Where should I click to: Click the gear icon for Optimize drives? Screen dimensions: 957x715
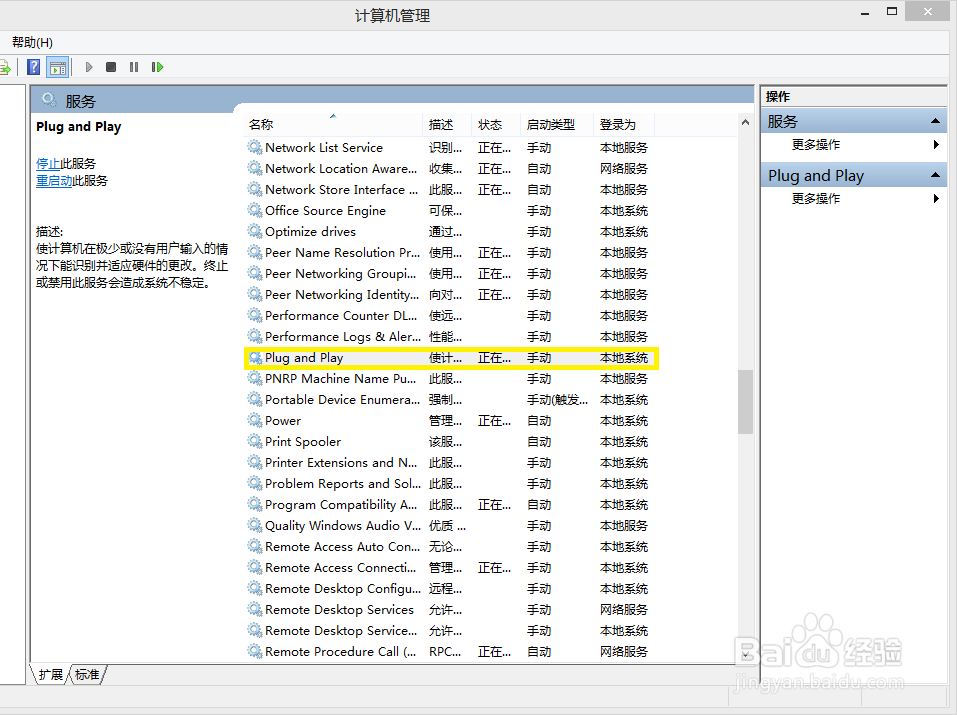tap(255, 231)
